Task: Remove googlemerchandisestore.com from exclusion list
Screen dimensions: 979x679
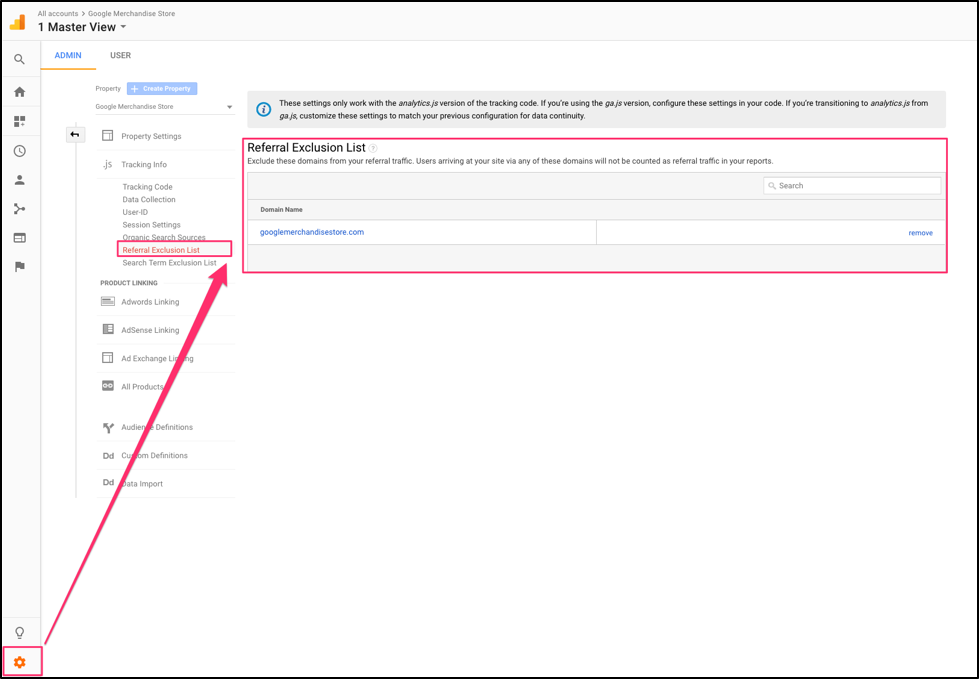Action: [920, 233]
